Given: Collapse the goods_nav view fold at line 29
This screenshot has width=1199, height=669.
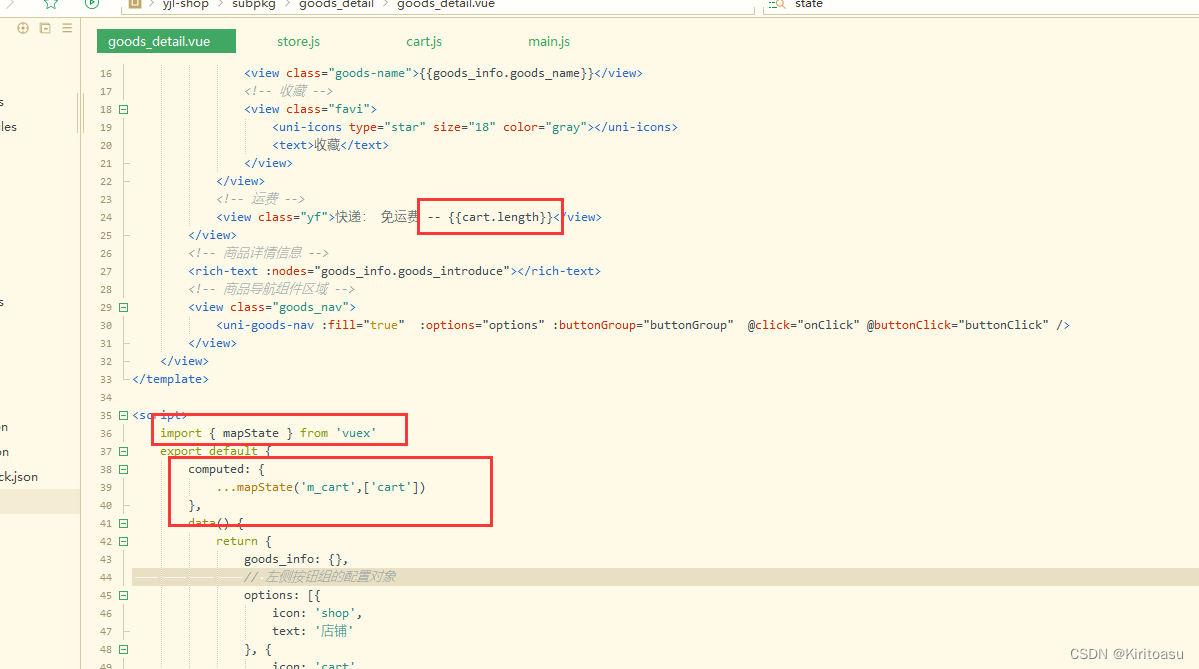Looking at the screenshot, I should tap(123, 307).
